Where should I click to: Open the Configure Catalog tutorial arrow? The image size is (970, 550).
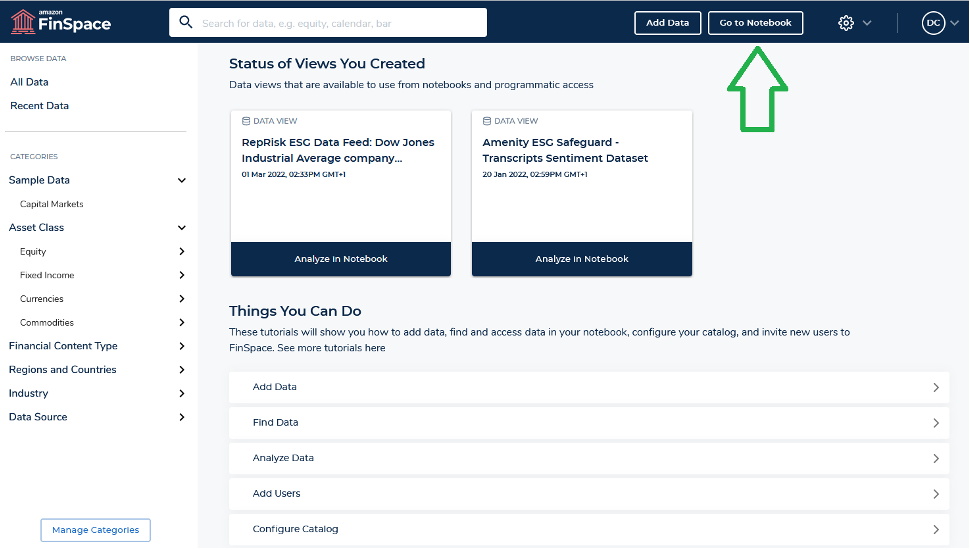[936, 530]
